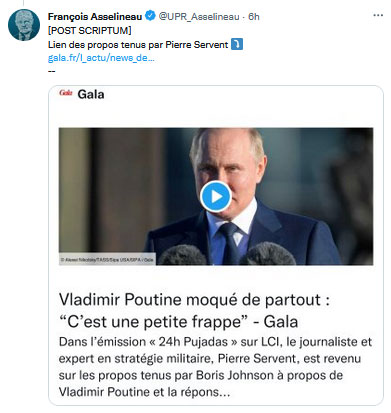Click the photo credit caption on thumbnail
Viewport: 391px width, 413px height.
(x=107, y=259)
